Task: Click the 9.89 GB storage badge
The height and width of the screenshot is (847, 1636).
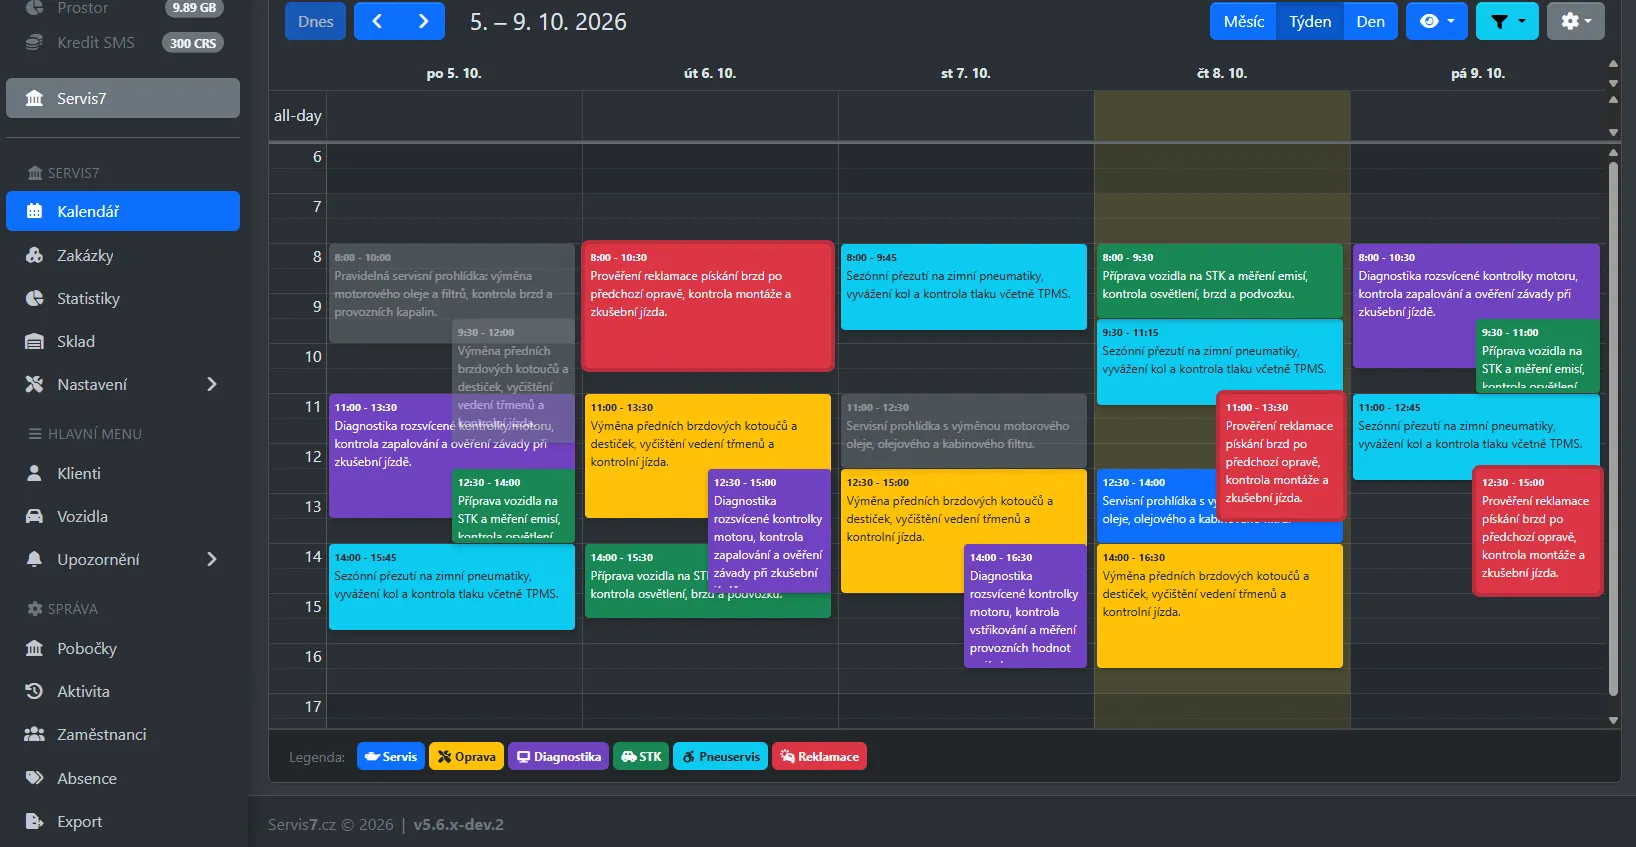Action: coord(194,7)
